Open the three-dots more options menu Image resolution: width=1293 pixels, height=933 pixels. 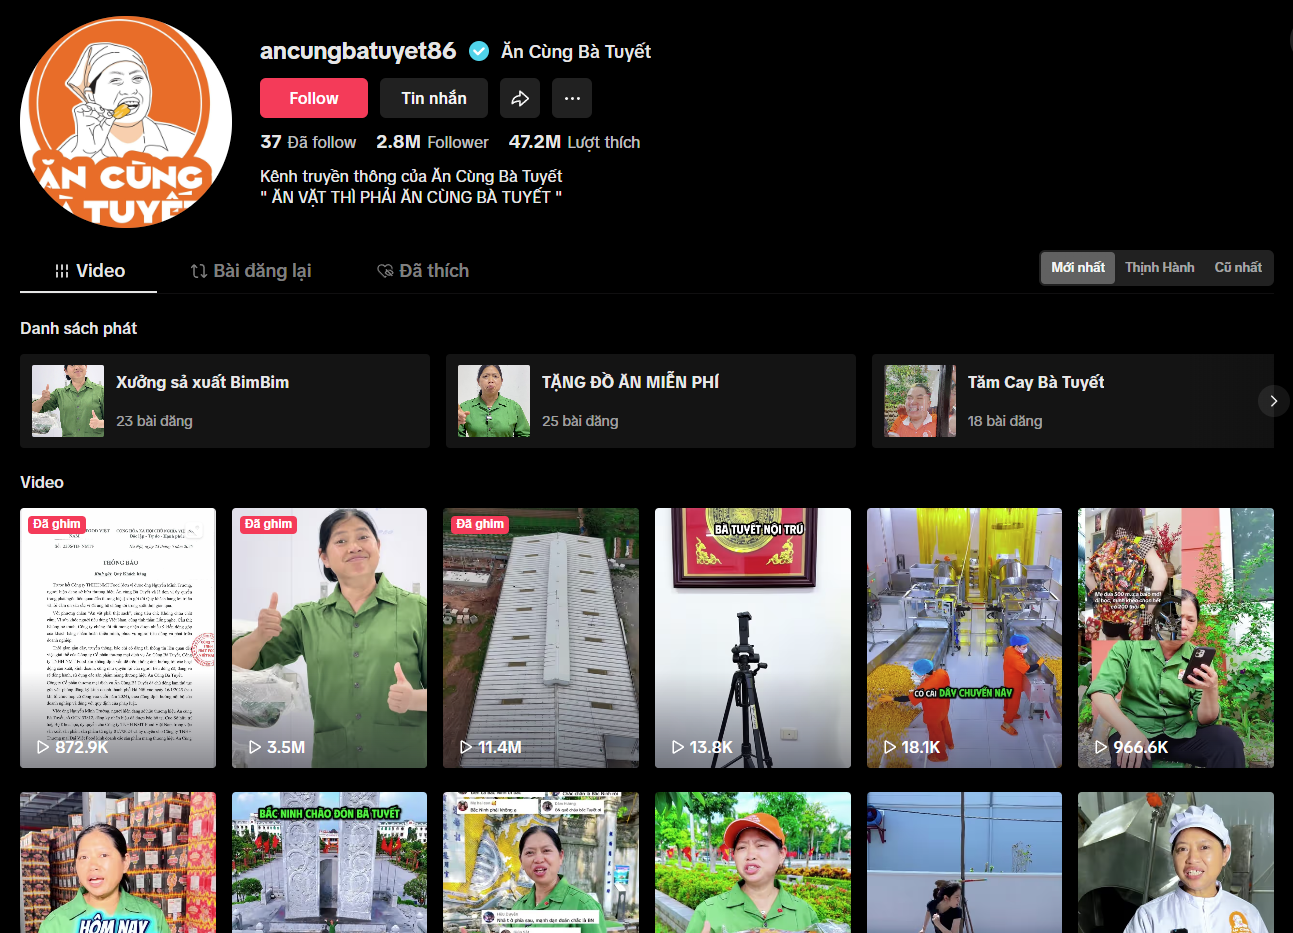tap(572, 98)
